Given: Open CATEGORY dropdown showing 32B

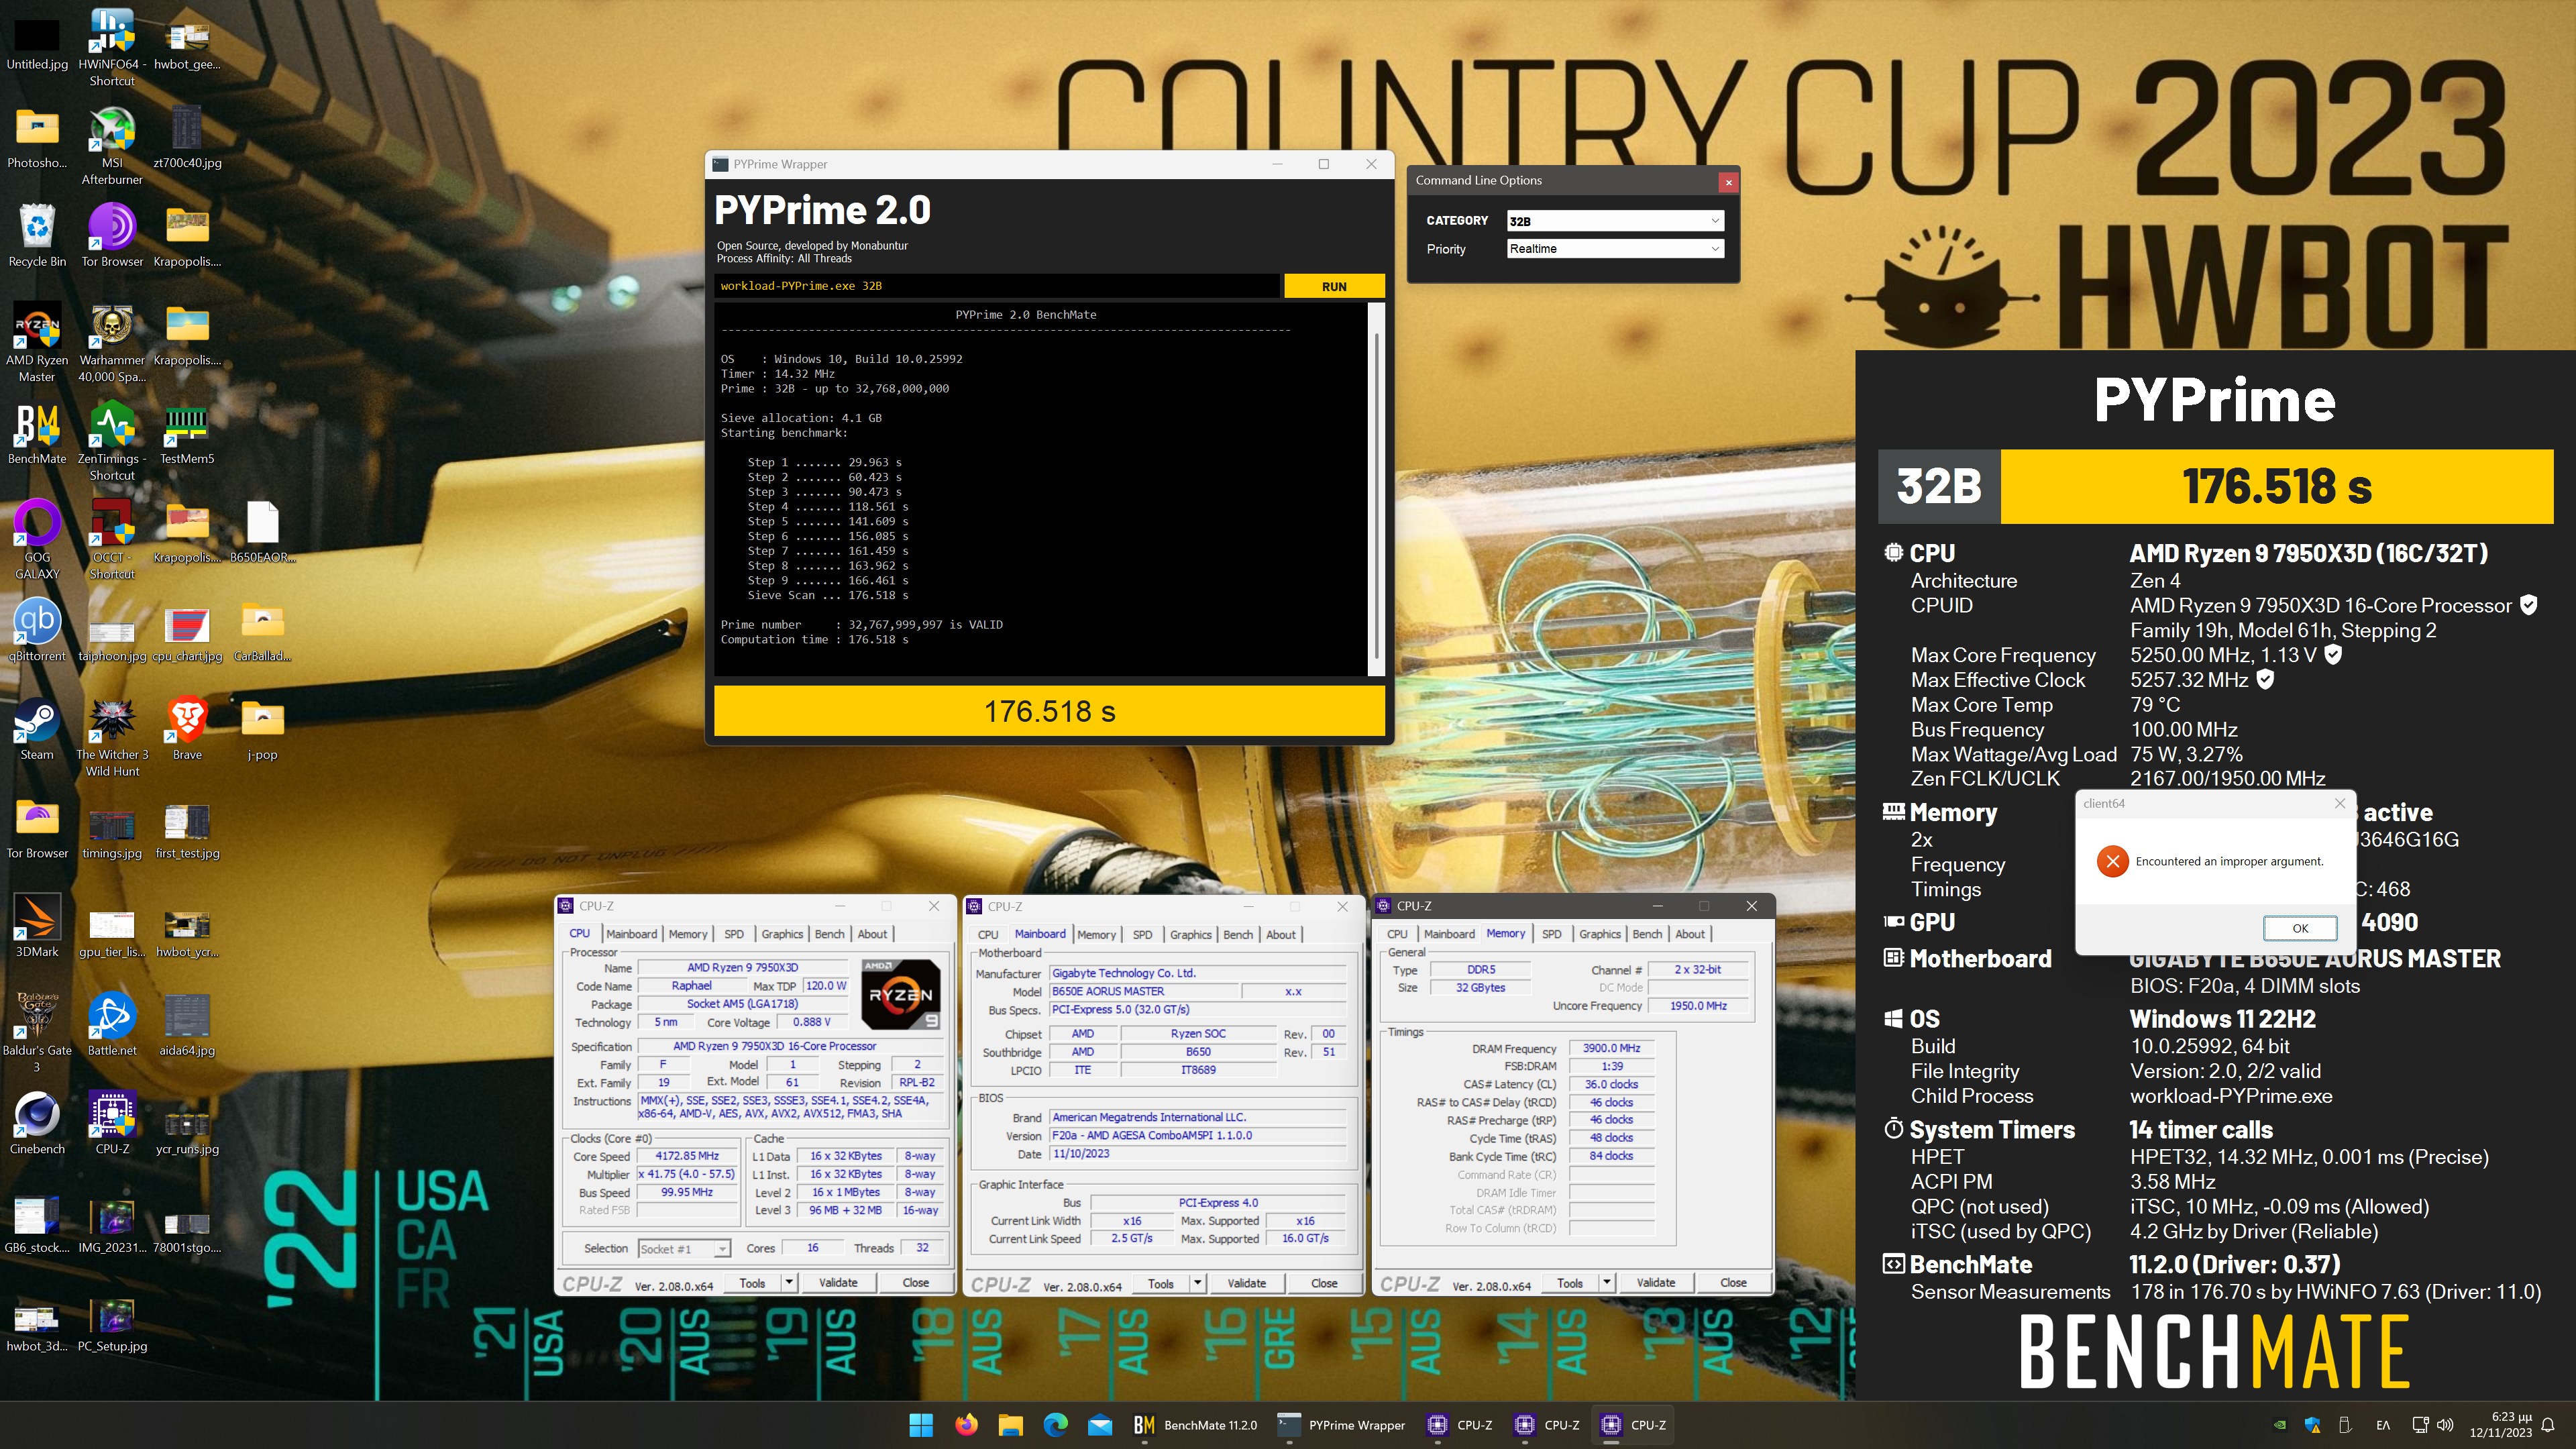Looking at the screenshot, I should coord(1615,221).
